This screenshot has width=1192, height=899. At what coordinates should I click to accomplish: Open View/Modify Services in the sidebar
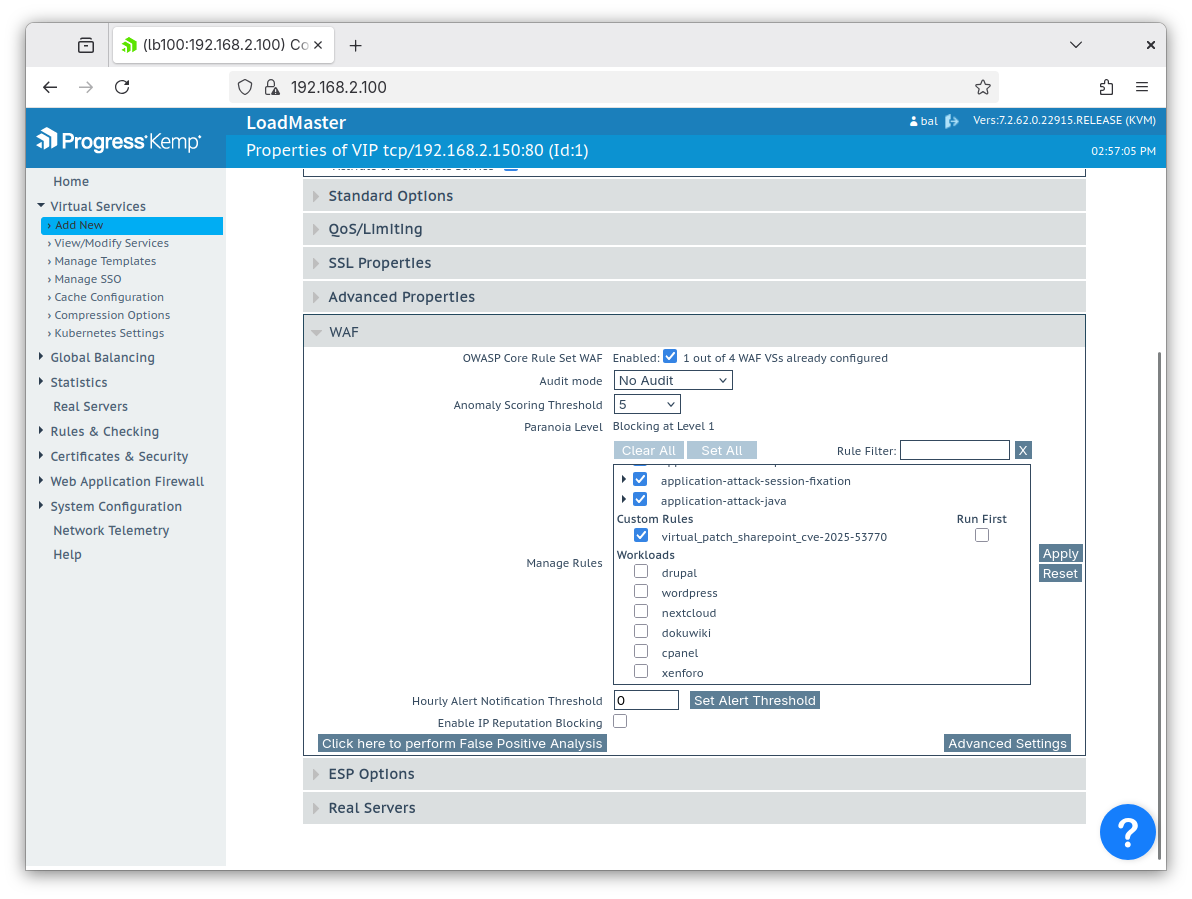(111, 243)
